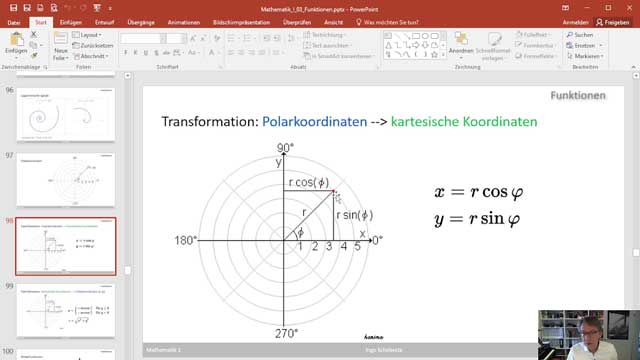Click the Undo arrow in quick access toolbar

click(68, 8)
